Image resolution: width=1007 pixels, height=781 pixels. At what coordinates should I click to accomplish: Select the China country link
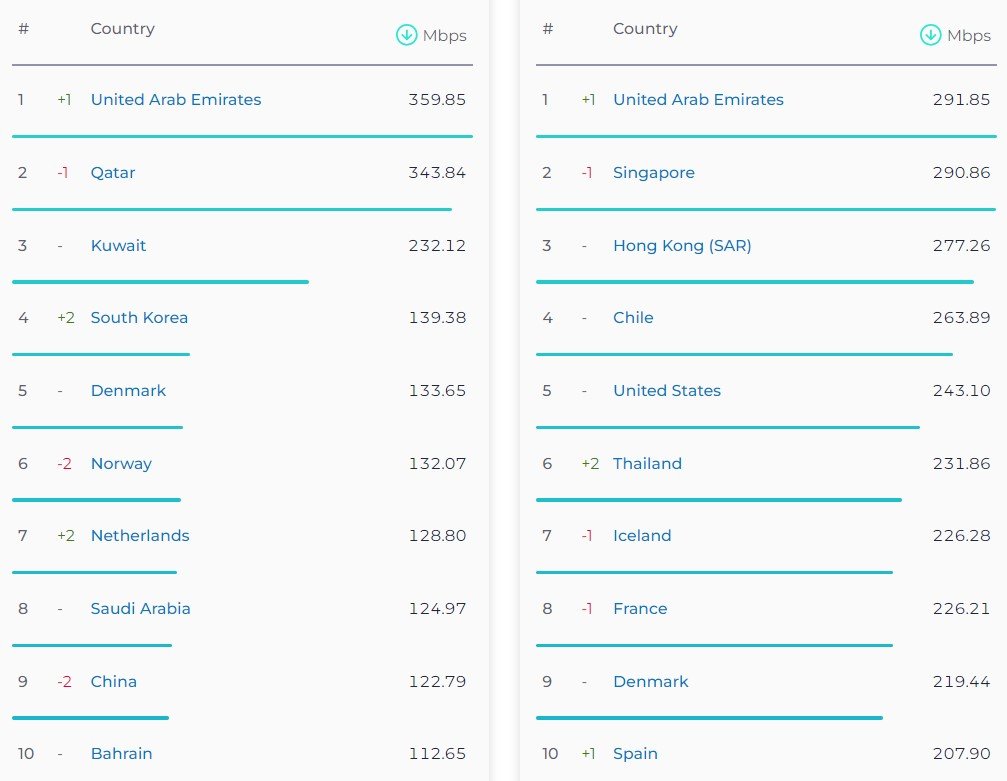[114, 682]
